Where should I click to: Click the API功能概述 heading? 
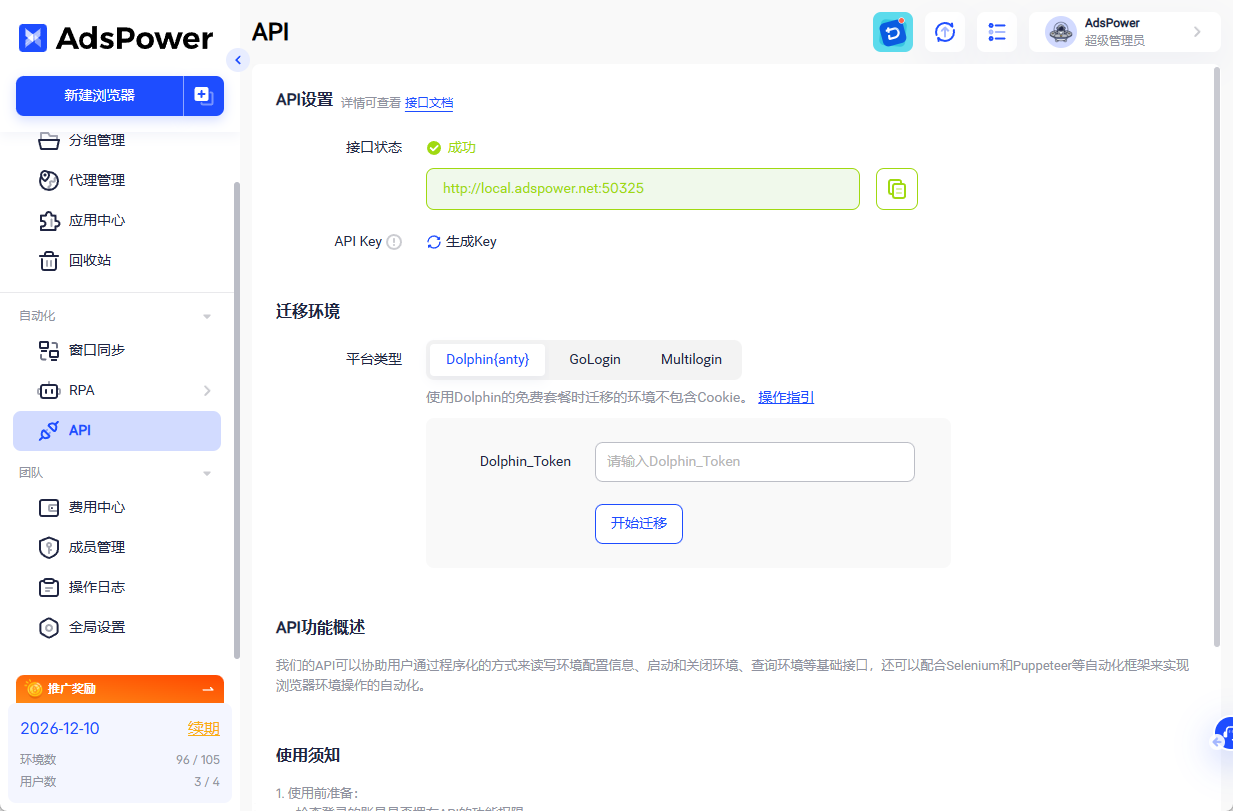click(x=320, y=628)
